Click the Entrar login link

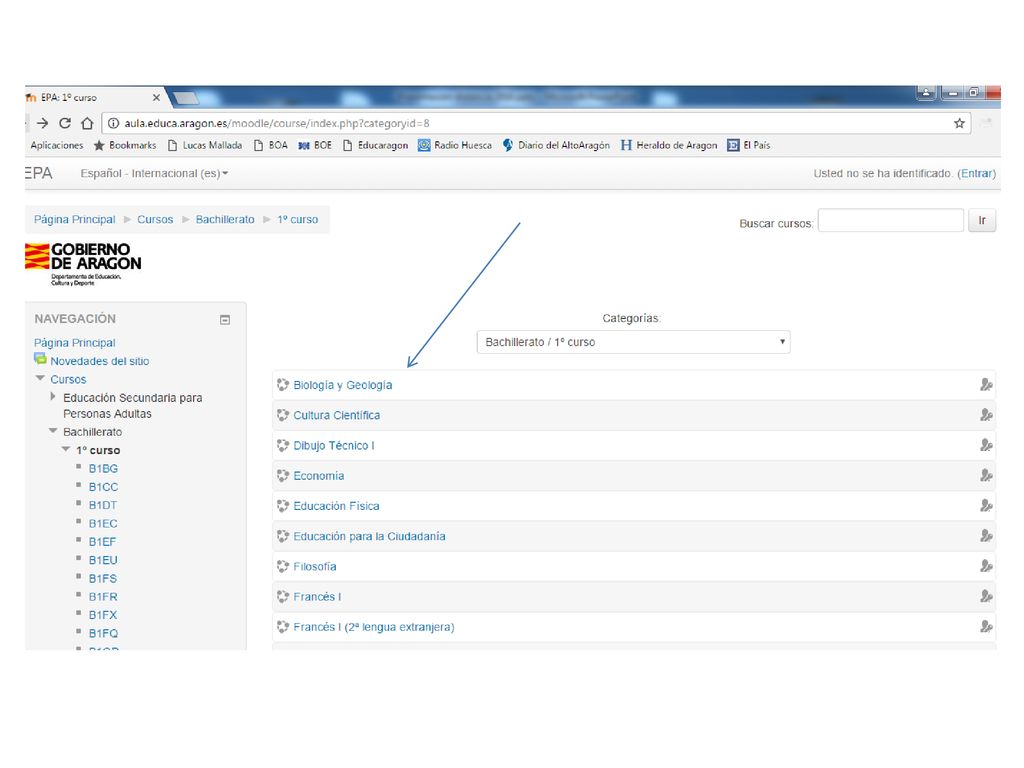(977, 173)
